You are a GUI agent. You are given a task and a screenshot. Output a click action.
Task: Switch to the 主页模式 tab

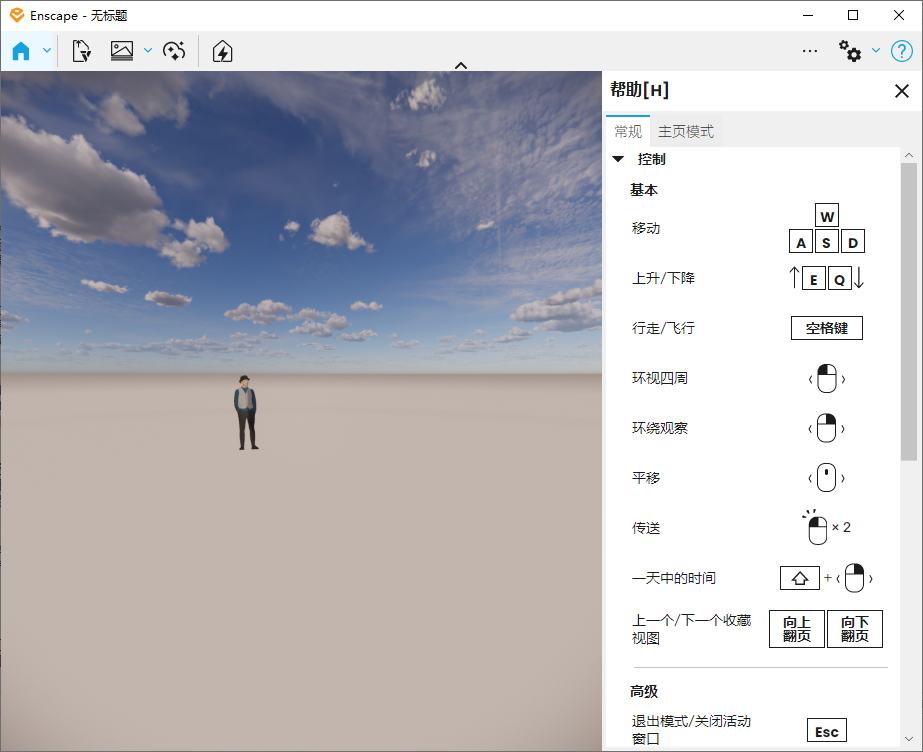685,130
